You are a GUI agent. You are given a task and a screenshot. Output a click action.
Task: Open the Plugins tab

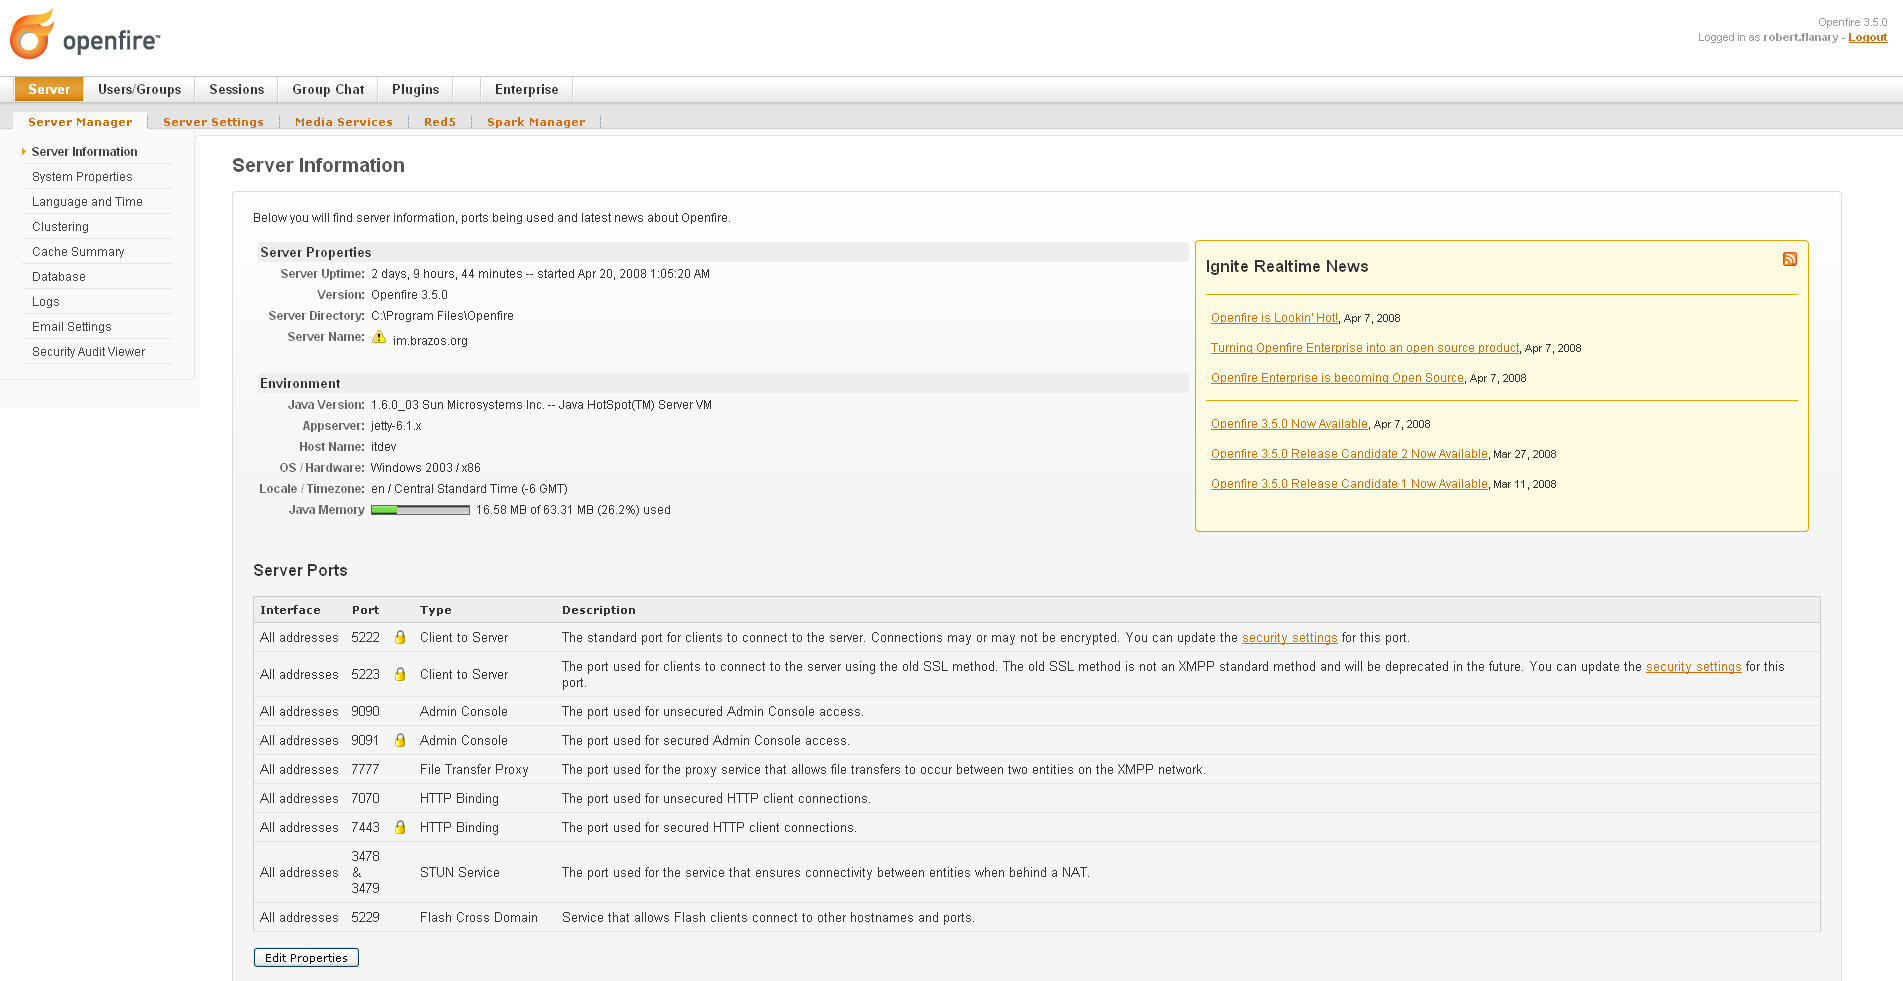tap(415, 89)
